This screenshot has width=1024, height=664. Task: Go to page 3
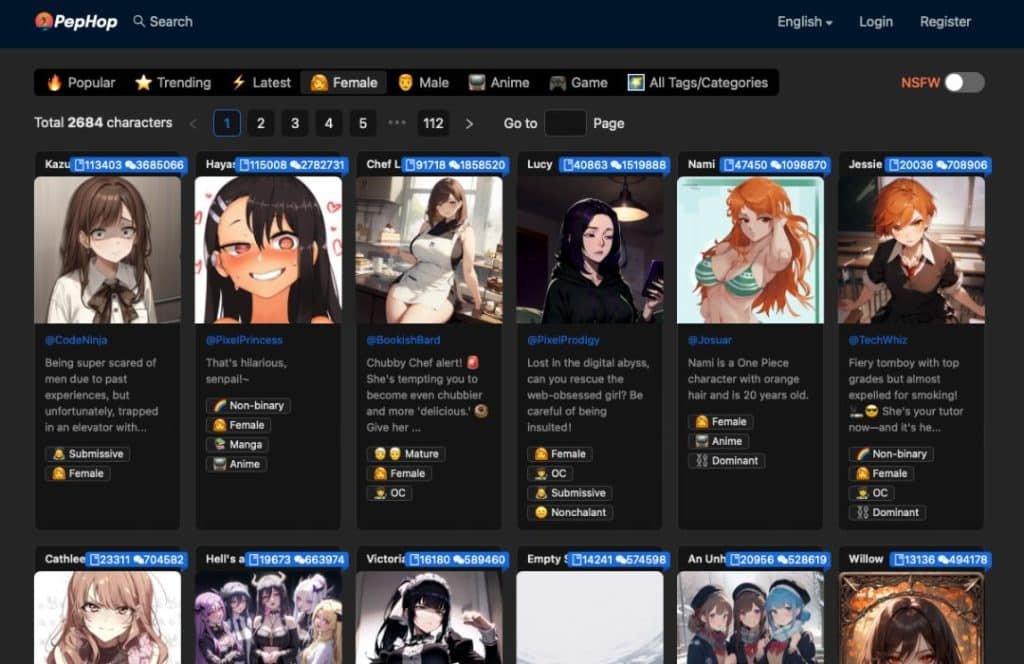[295, 123]
